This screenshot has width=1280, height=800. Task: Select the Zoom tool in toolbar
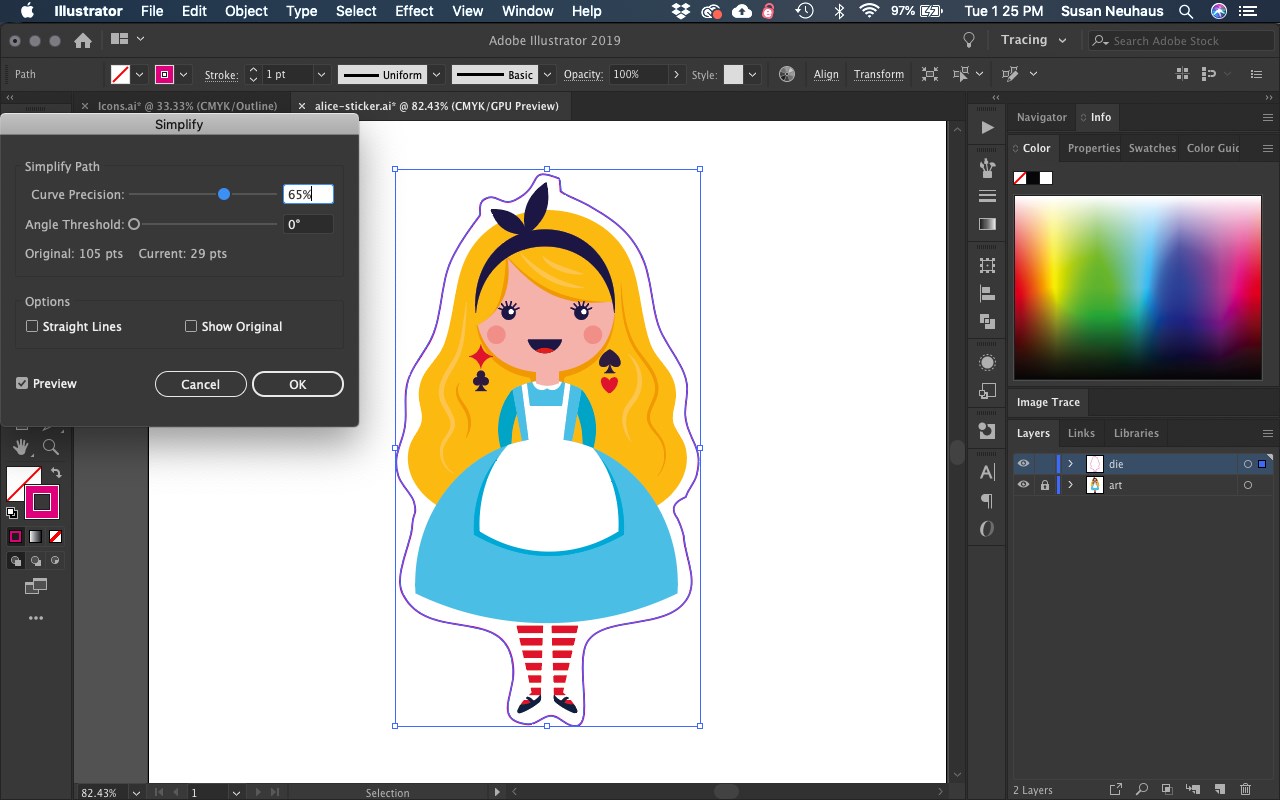[x=50, y=447]
